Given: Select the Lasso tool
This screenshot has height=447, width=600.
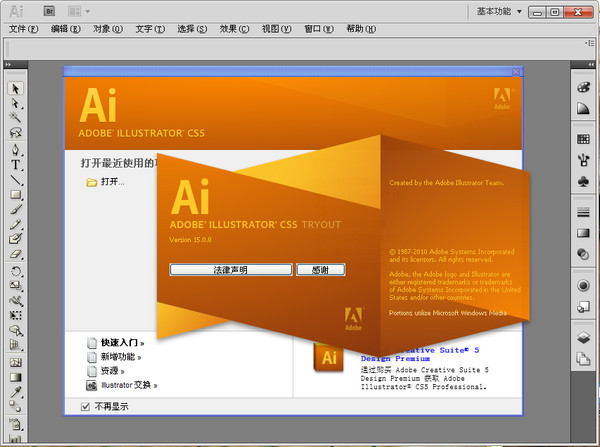Looking at the screenshot, I should point(16,133).
